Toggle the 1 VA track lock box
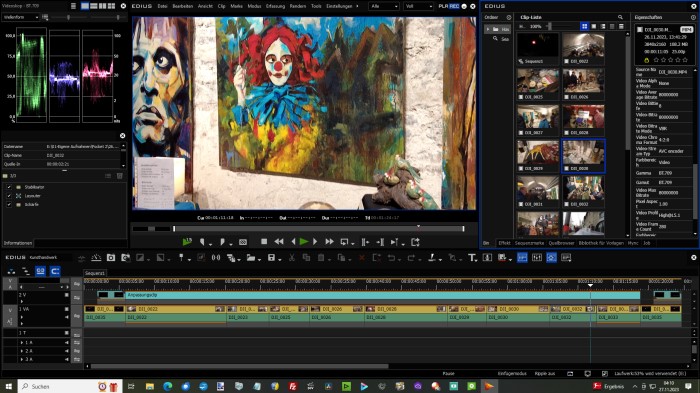This screenshot has width=700, height=393. click(x=67, y=309)
